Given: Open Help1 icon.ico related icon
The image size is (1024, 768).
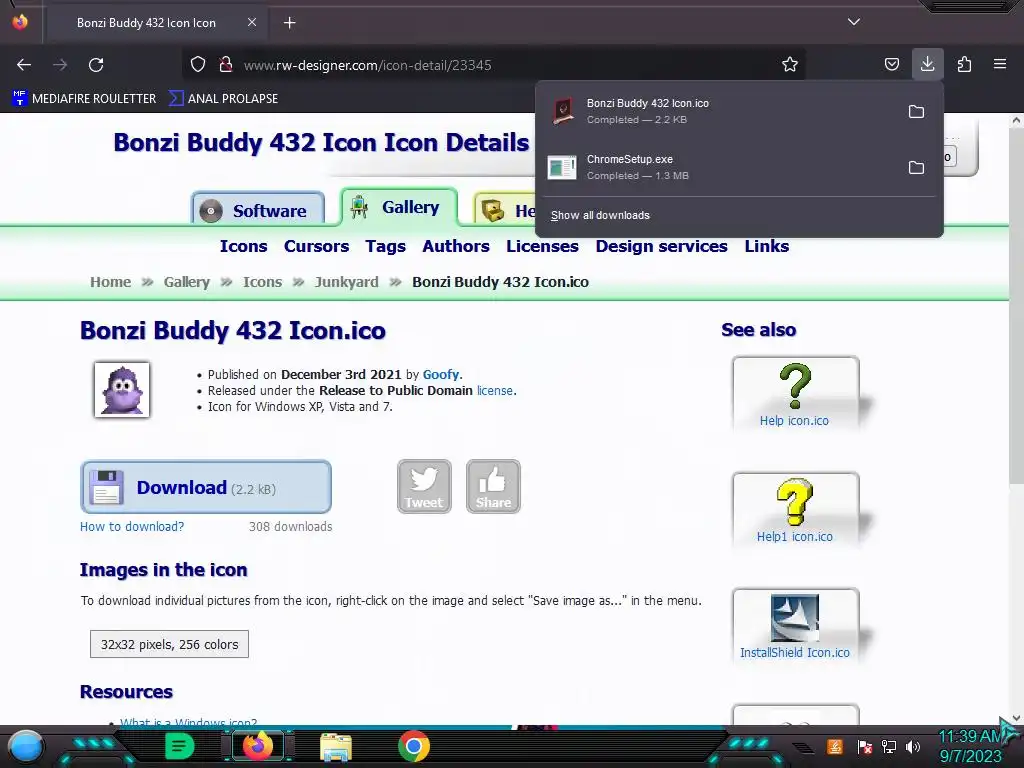Looking at the screenshot, I should point(795,509).
